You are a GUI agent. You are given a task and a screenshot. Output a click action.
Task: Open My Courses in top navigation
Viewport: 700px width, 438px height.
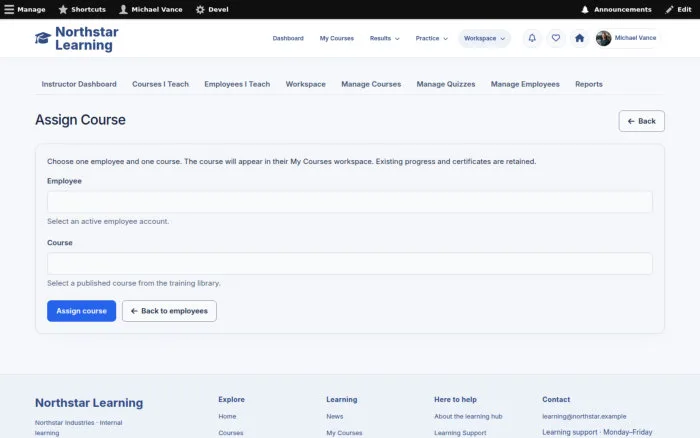[337, 38]
